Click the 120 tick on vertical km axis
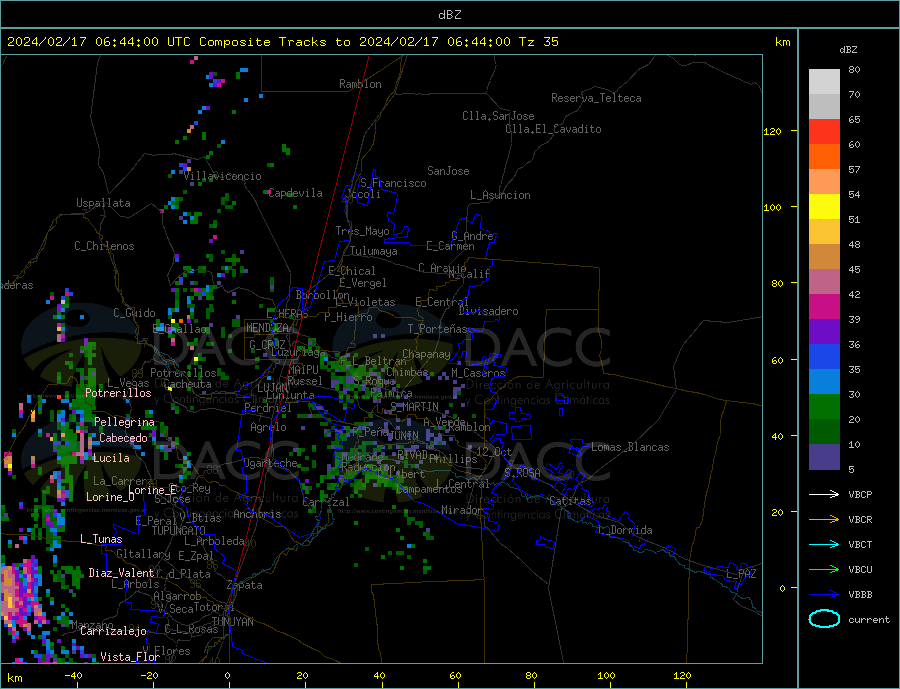 (772, 131)
